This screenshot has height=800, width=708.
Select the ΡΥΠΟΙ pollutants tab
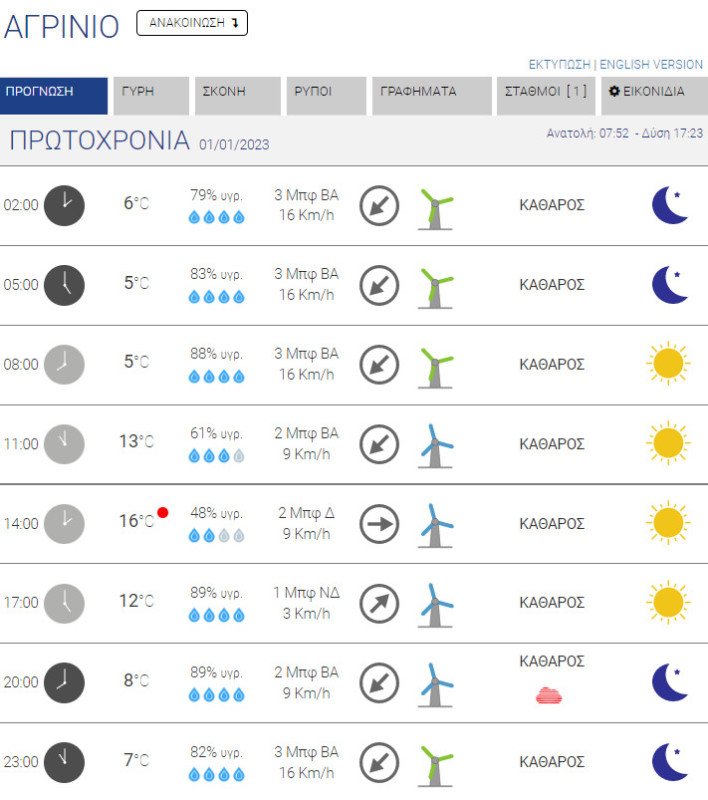point(325,92)
